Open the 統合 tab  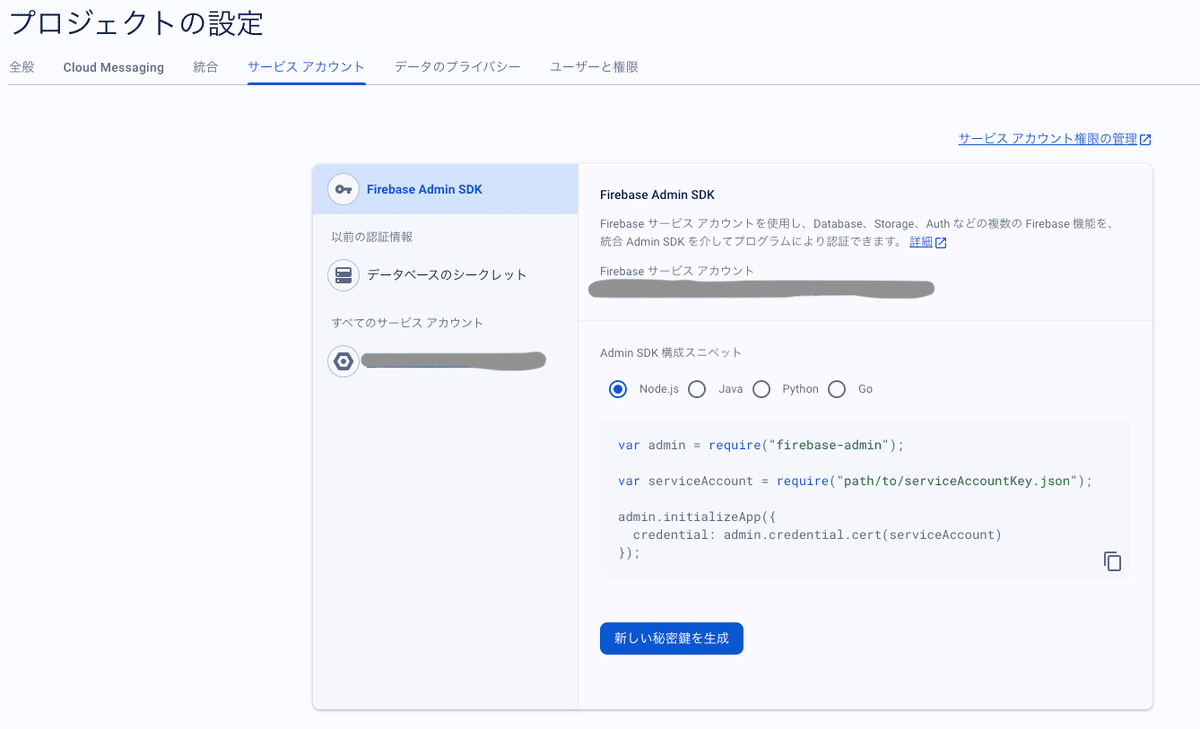click(206, 67)
